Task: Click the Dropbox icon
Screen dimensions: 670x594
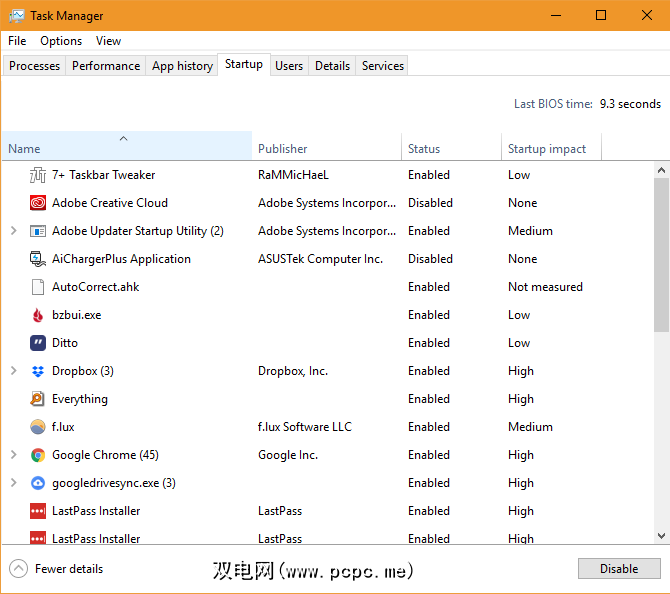Action: 38,371
